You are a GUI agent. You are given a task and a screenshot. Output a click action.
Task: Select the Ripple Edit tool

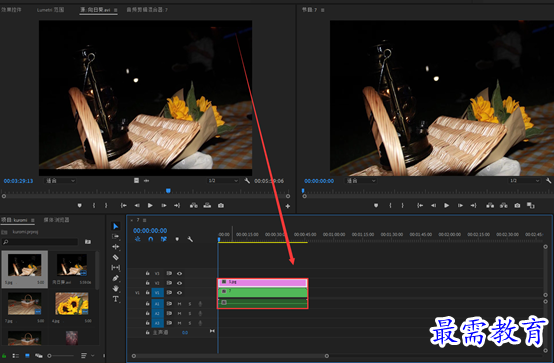point(116,247)
